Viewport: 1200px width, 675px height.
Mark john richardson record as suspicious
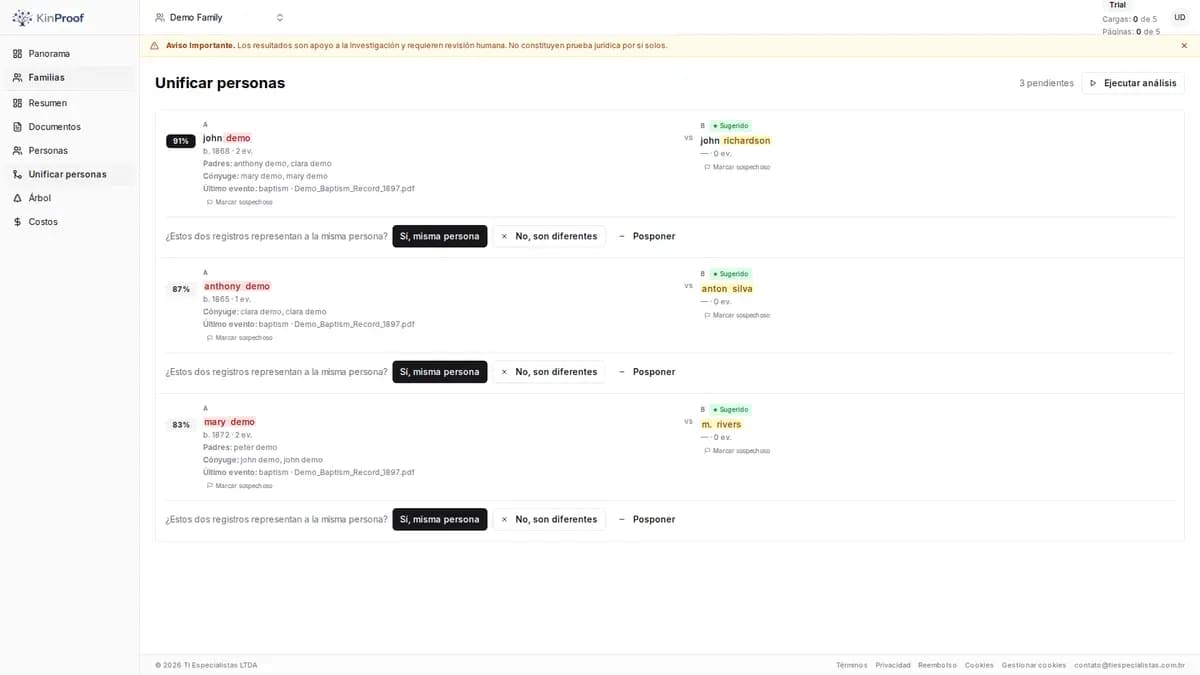click(737, 167)
